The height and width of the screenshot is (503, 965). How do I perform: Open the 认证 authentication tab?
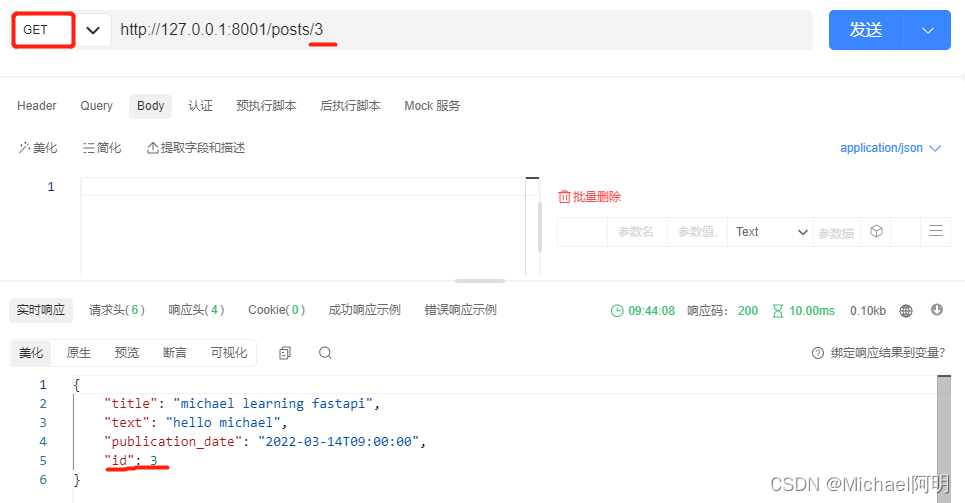(x=200, y=106)
